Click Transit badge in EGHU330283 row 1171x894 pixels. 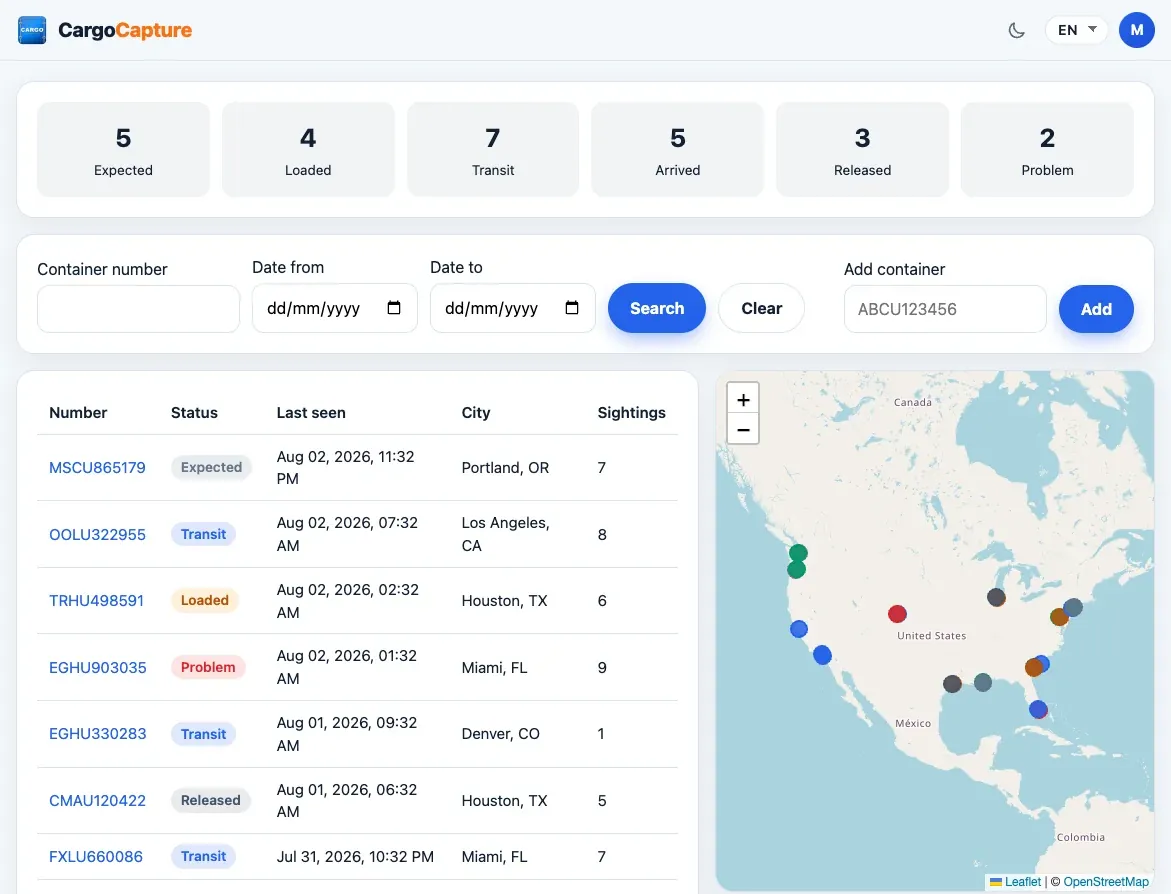pyautogui.click(x=203, y=733)
